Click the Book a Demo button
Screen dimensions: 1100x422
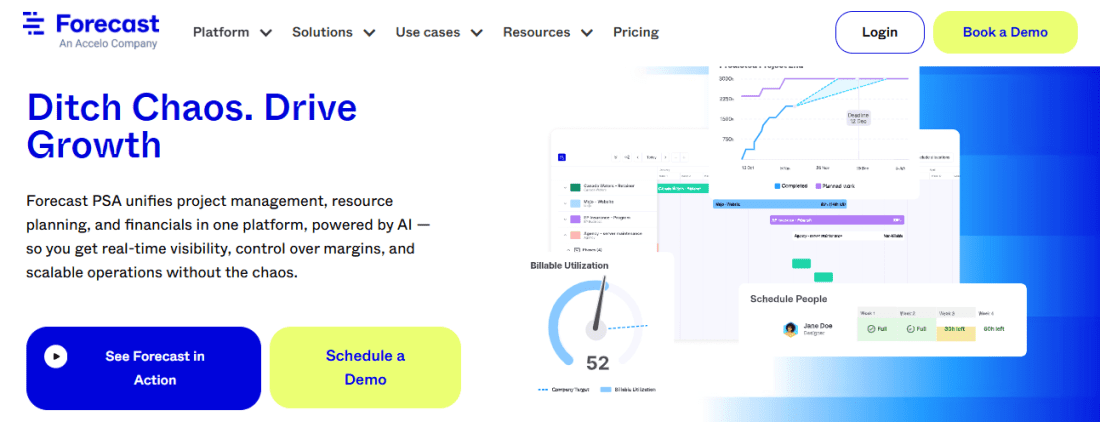coord(1005,32)
